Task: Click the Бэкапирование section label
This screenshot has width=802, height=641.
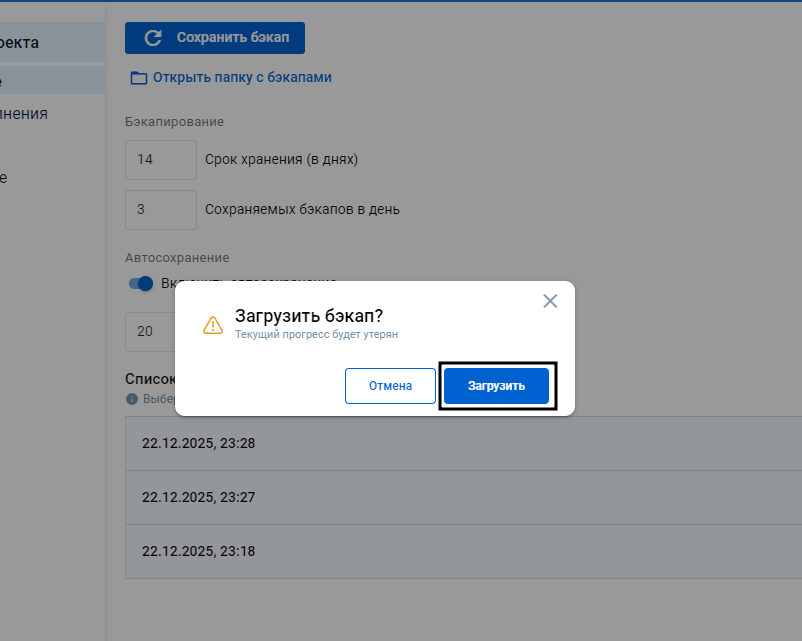Action: click(x=174, y=122)
